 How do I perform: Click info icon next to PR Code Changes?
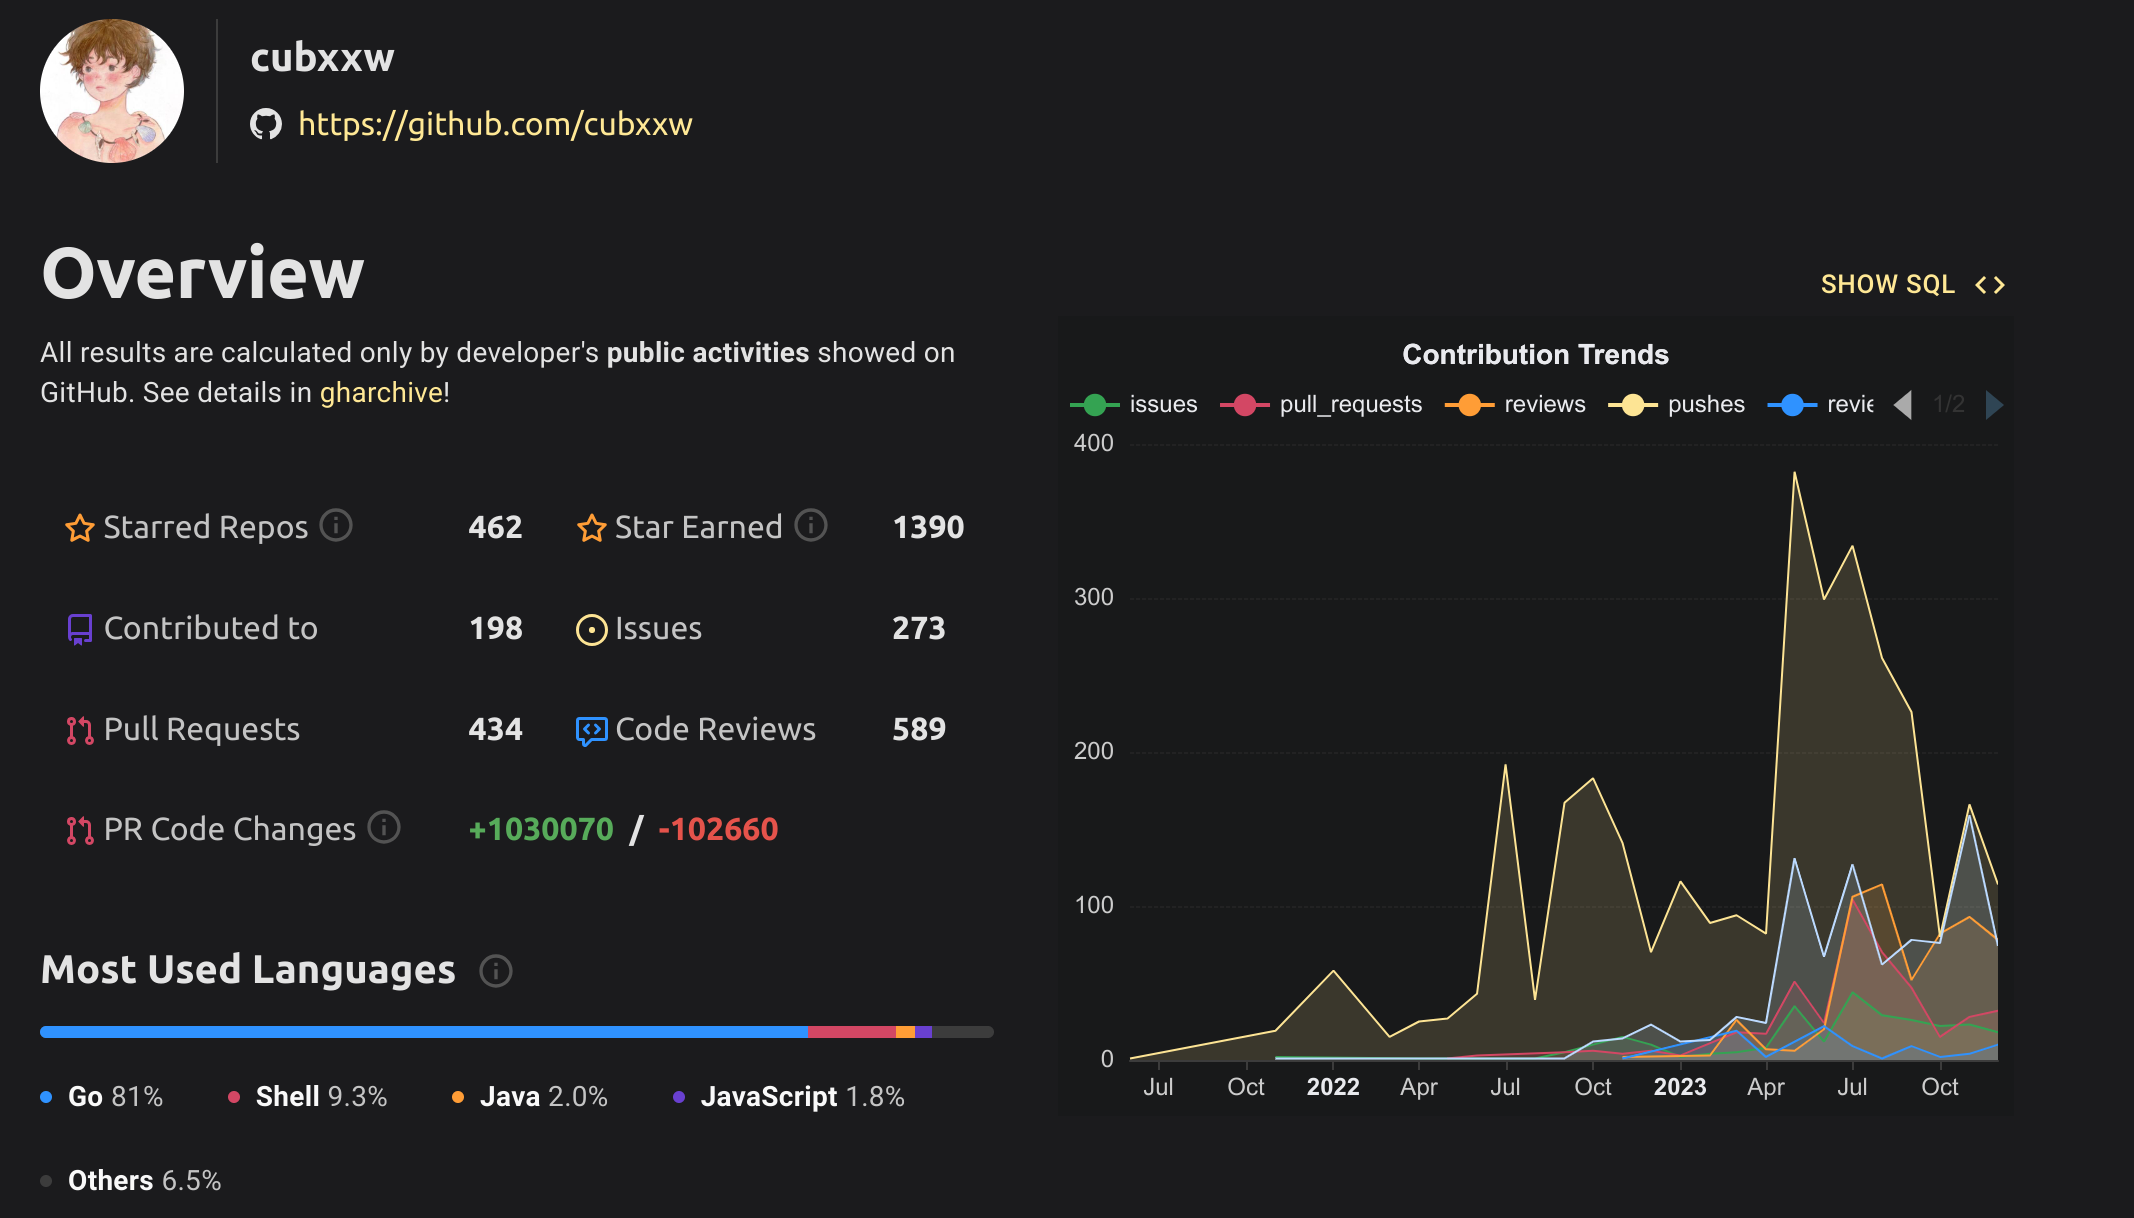(x=384, y=827)
